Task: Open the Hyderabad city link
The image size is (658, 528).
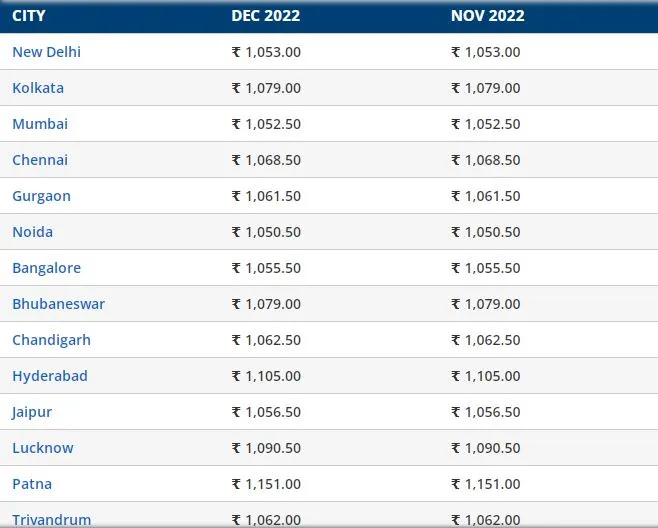Action: (x=50, y=376)
